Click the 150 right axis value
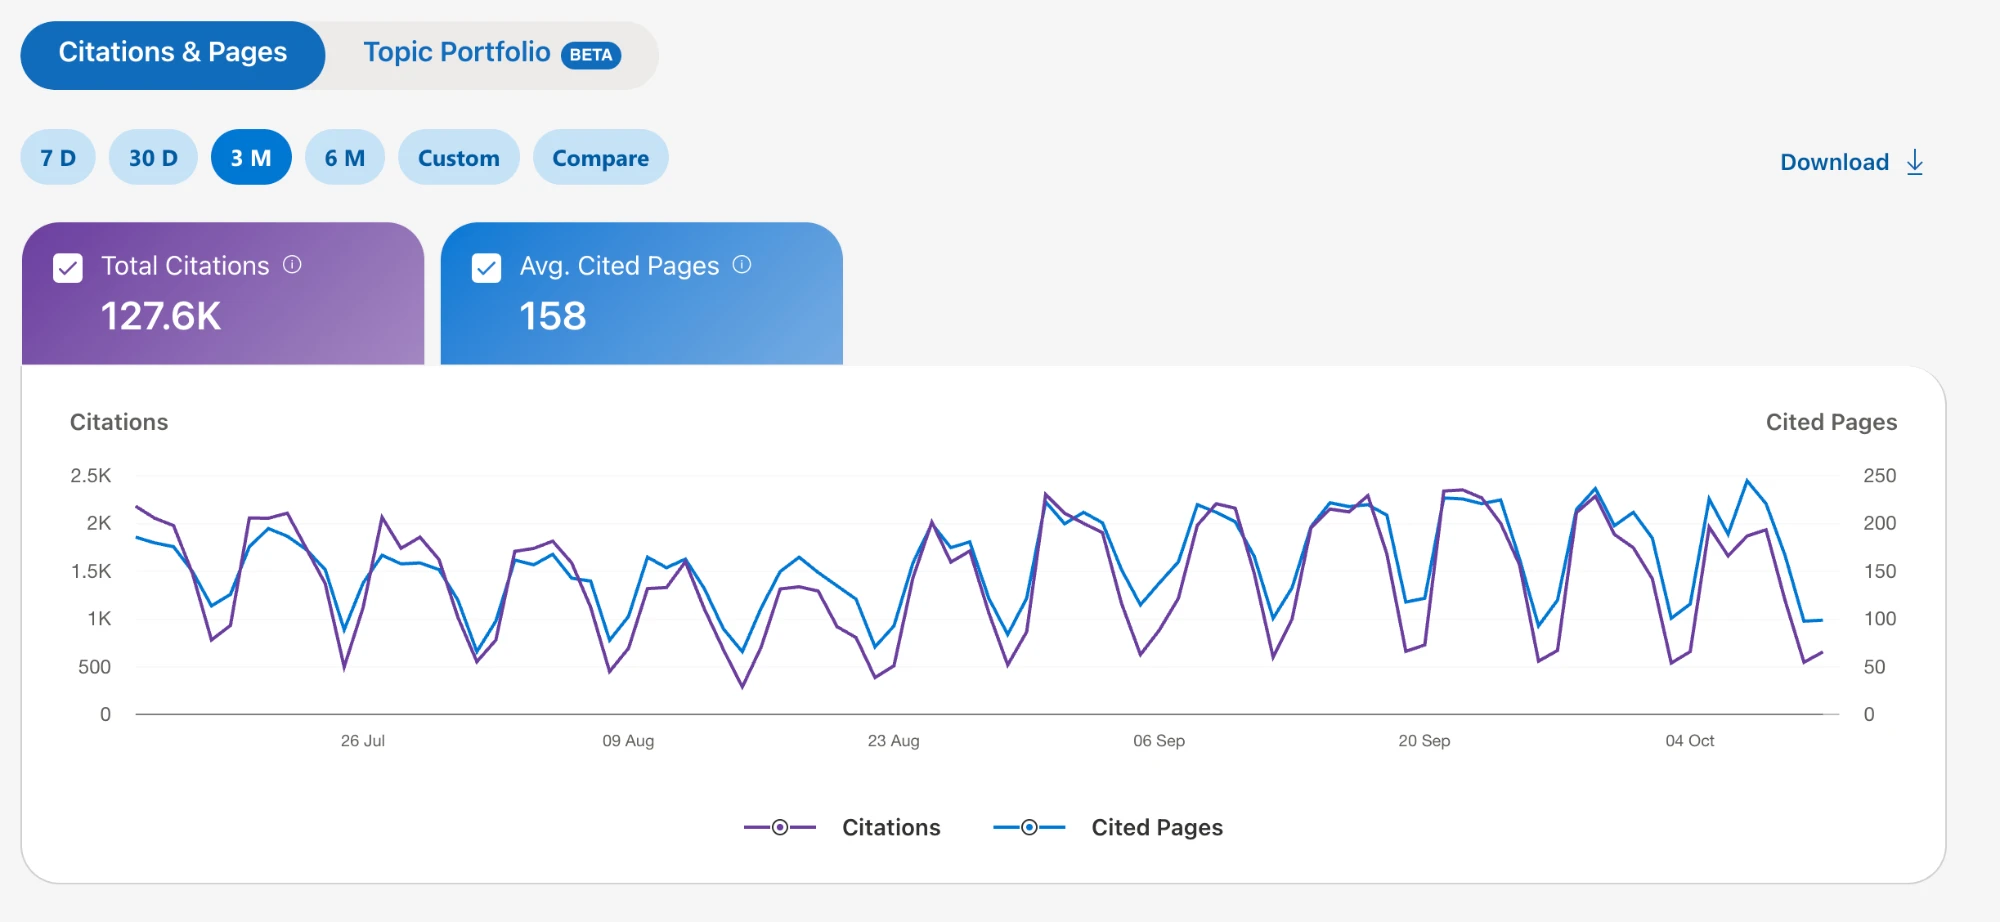 1880,571
